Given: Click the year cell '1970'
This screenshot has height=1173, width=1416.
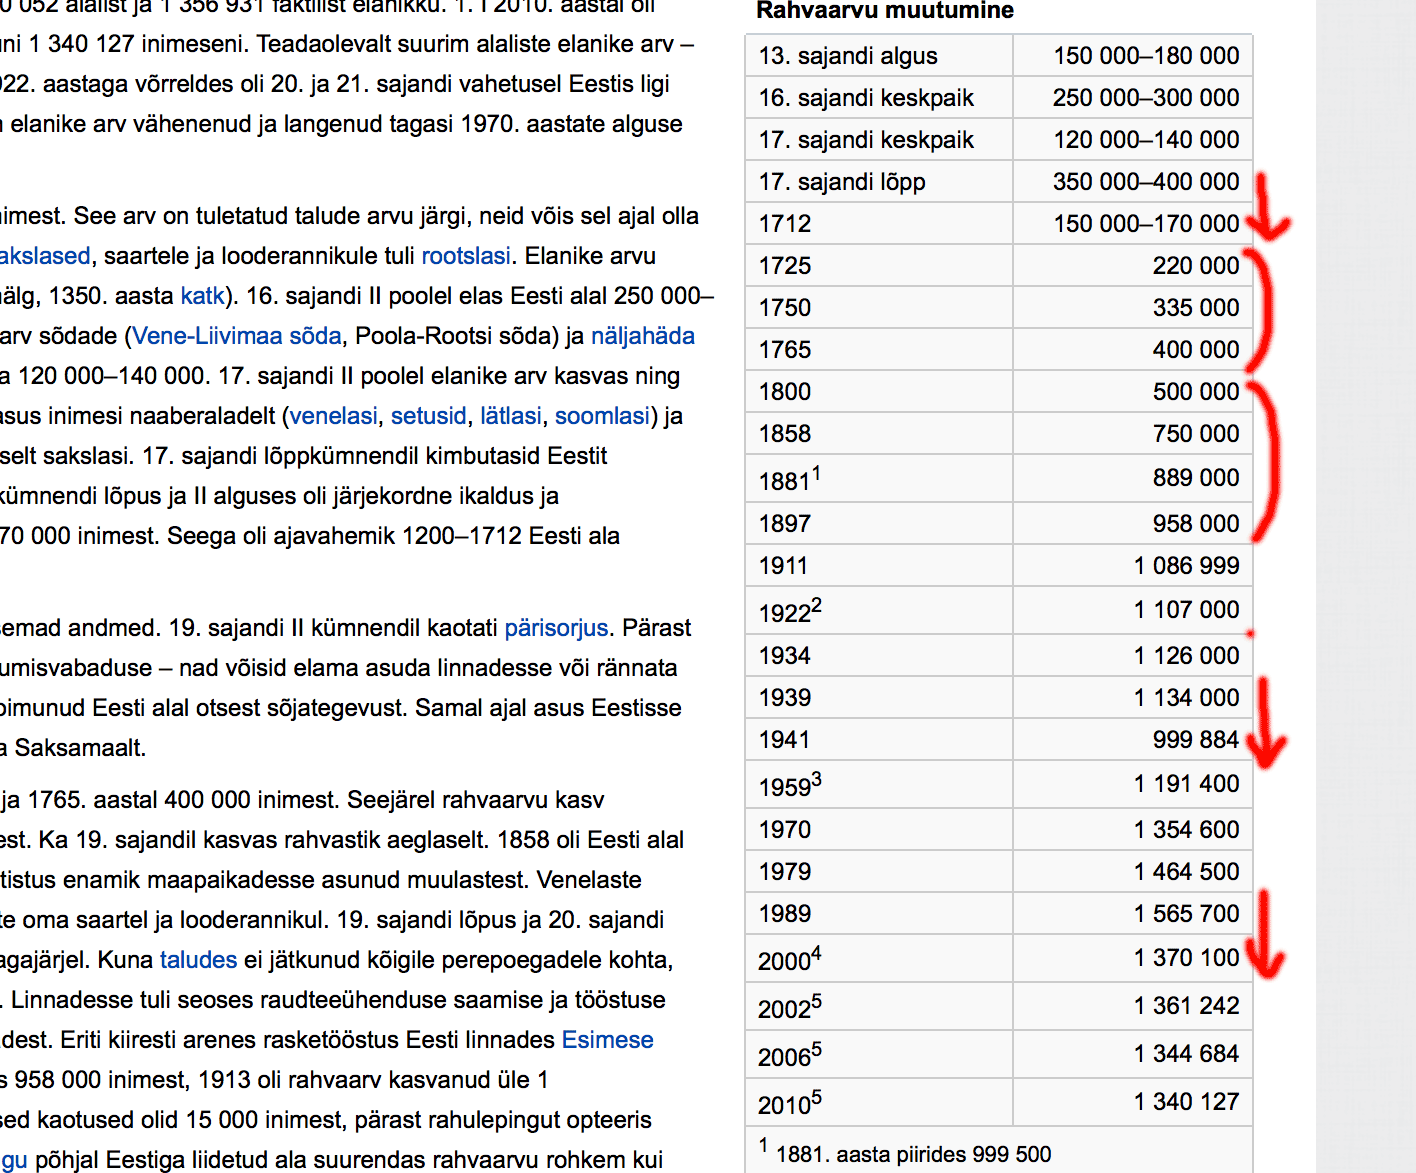Looking at the screenshot, I should click(x=785, y=830).
